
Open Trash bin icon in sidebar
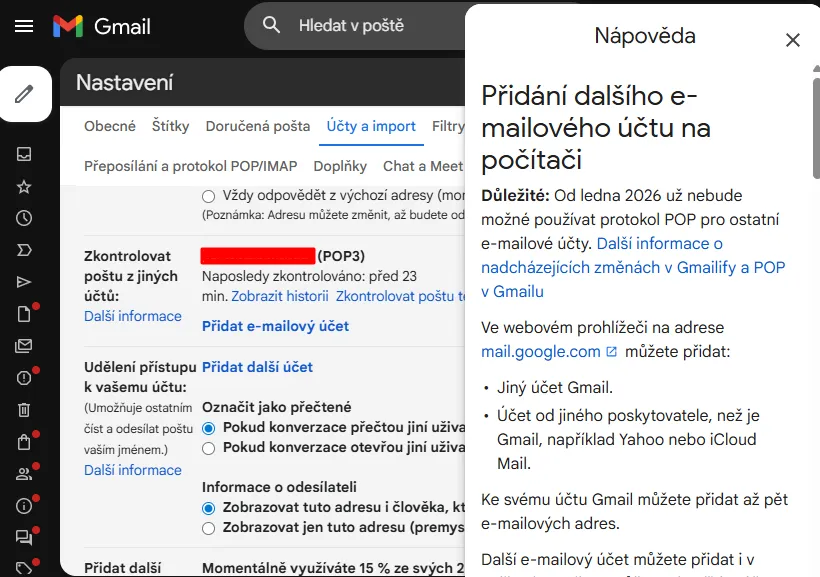click(x=24, y=409)
